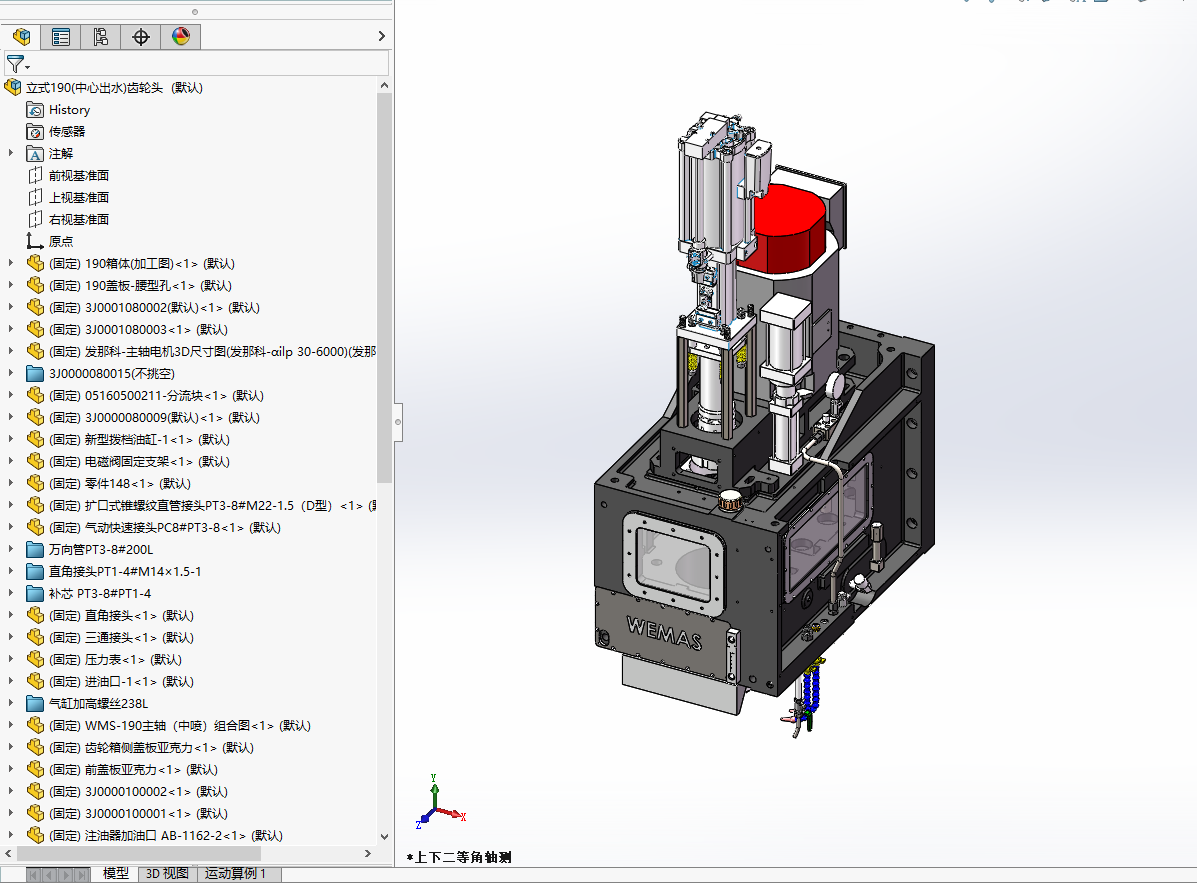Expand the 3J0001080002 component
Viewport: 1197px width, 883px height.
tap(11, 308)
